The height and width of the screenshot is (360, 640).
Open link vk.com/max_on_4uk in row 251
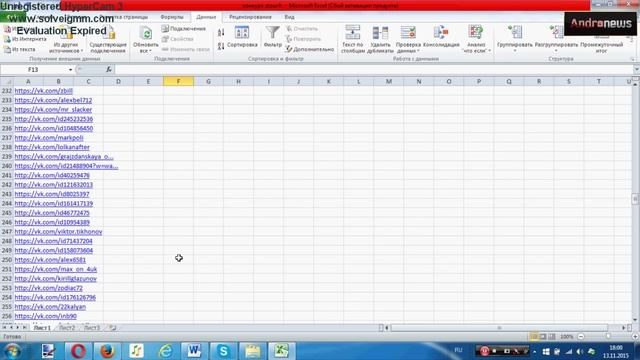click(x=56, y=269)
